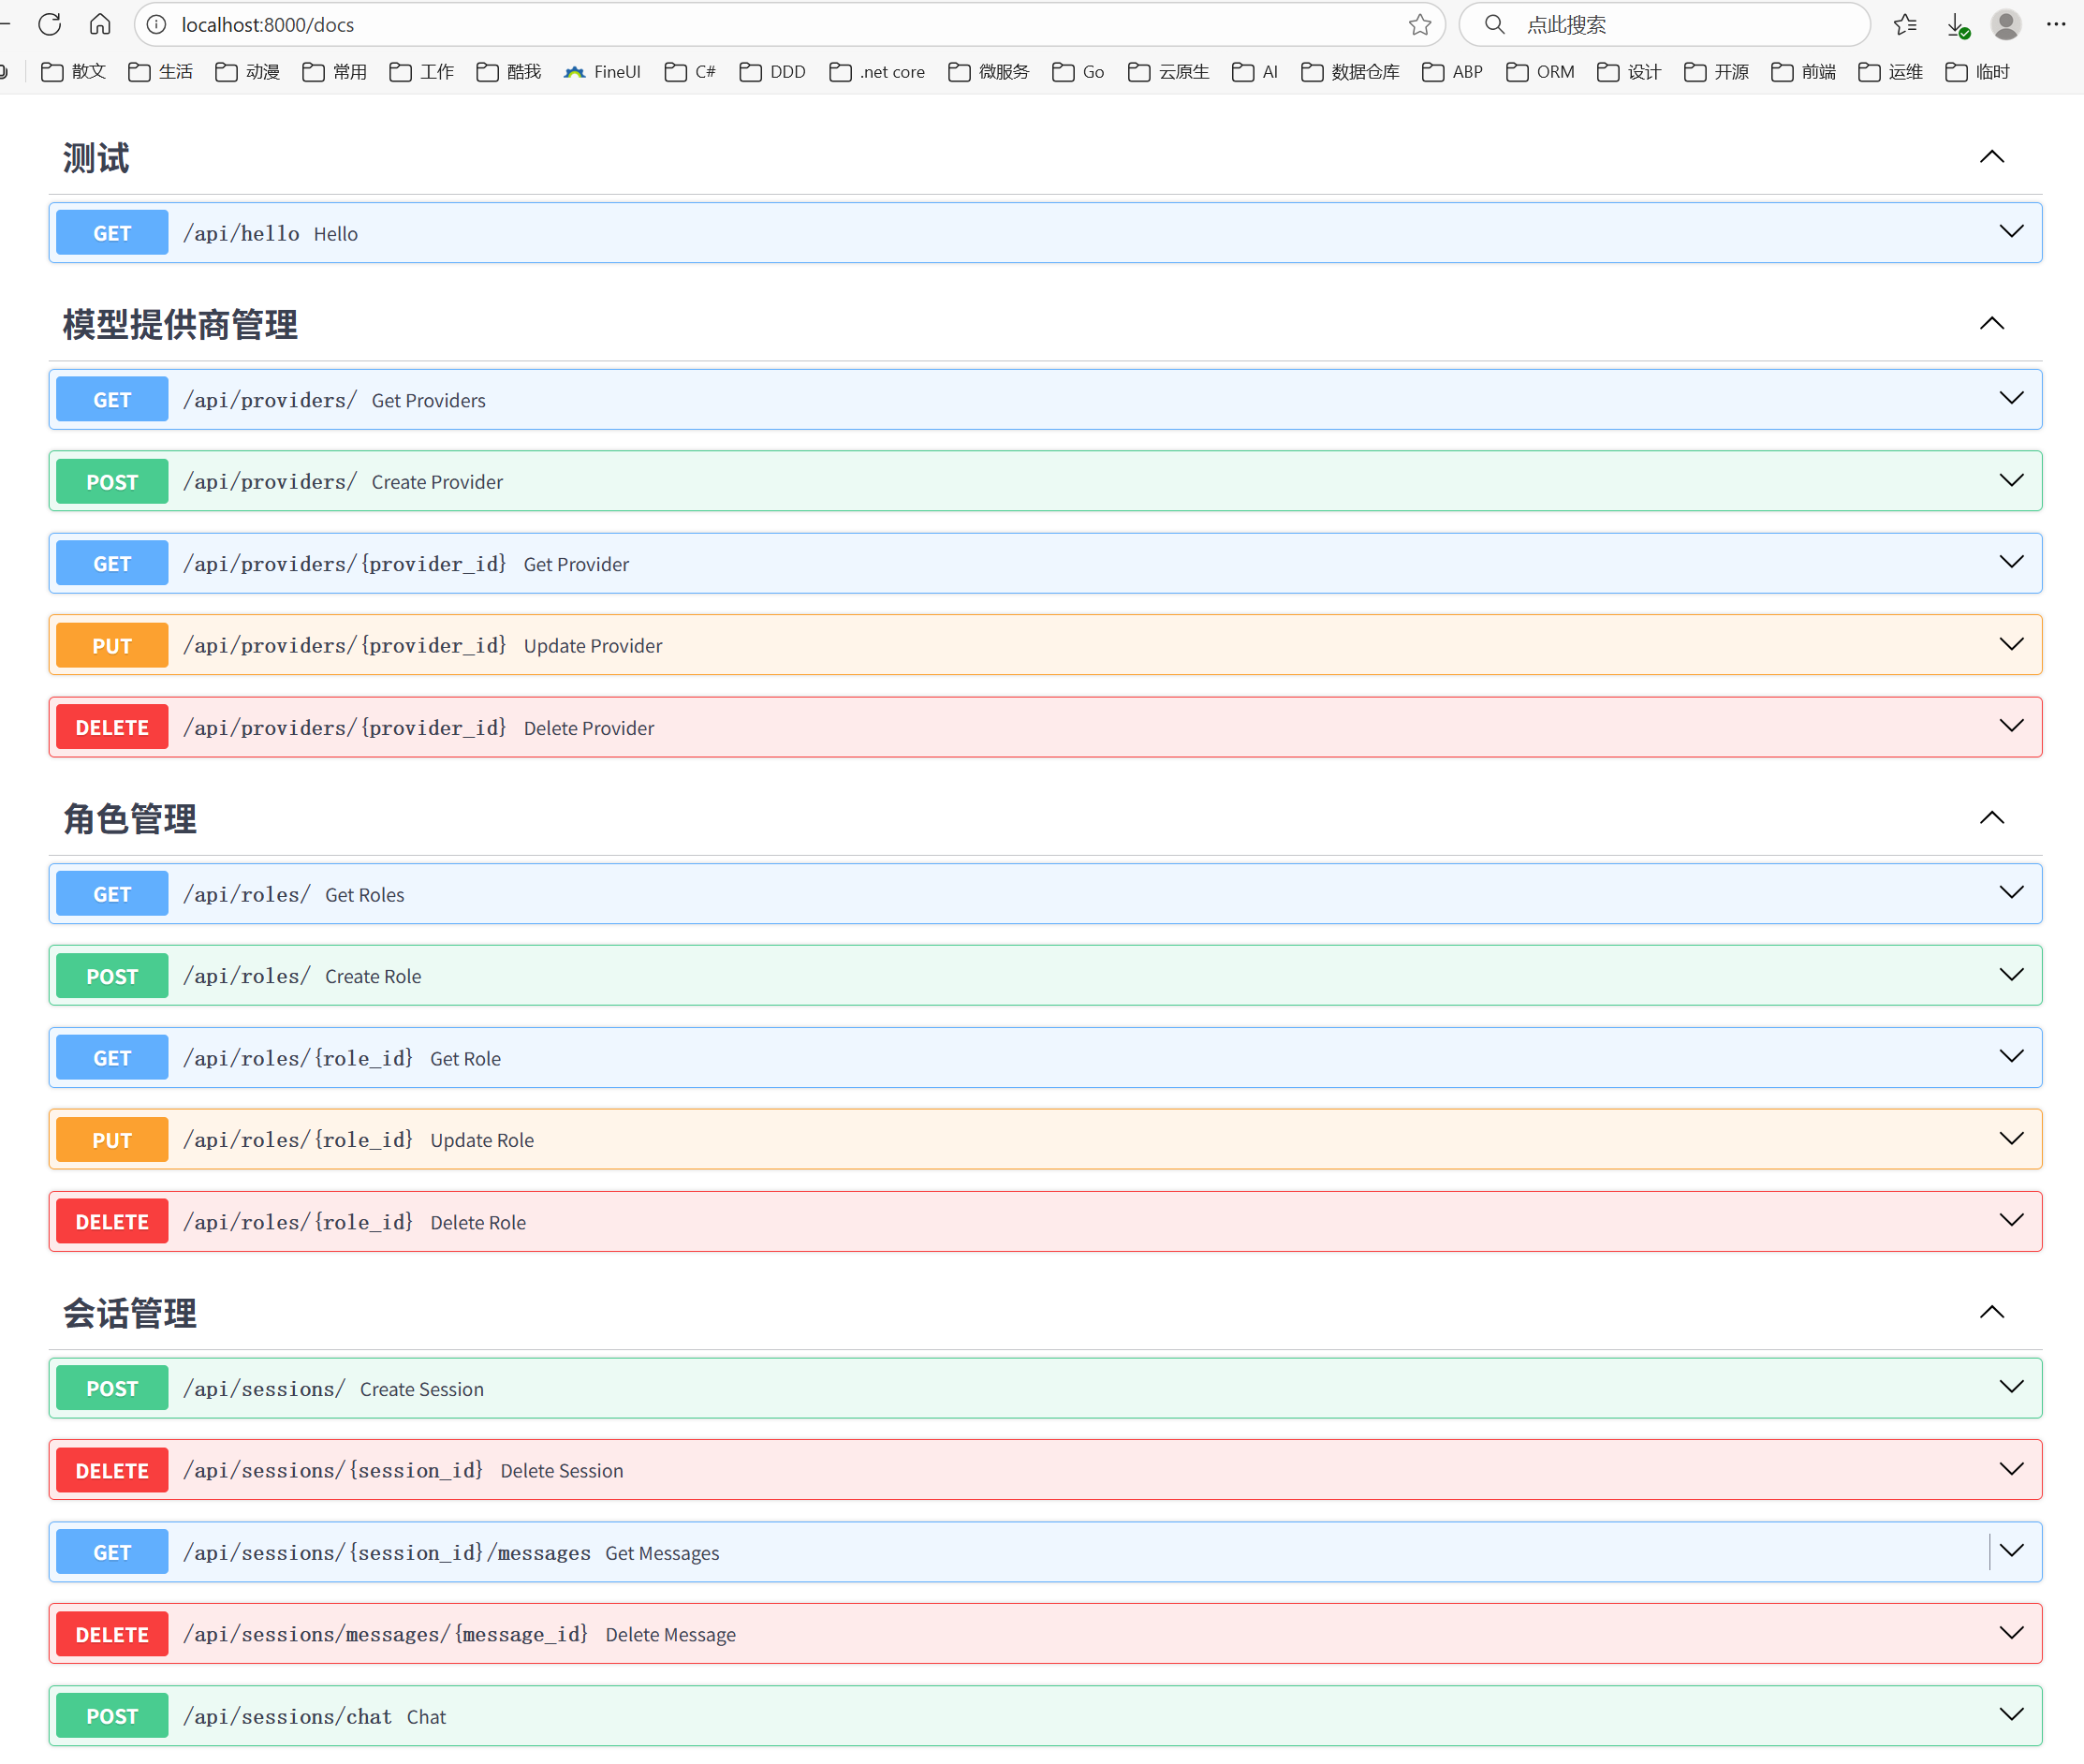The image size is (2084, 1764).
Task: Open browser settings ellipsis menu
Action: pos(2056,24)
